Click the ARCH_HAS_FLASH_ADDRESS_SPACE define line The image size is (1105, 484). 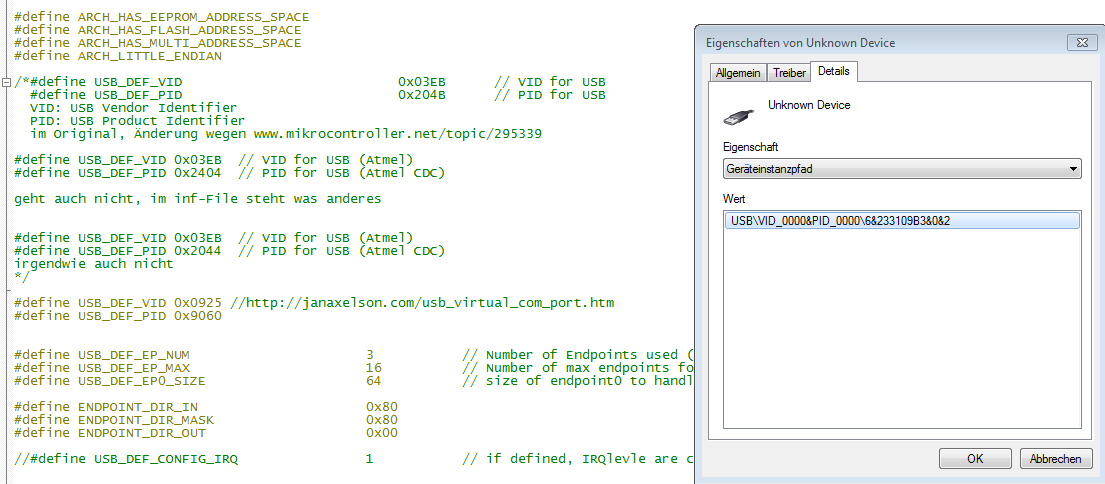[x=158, y=30]
